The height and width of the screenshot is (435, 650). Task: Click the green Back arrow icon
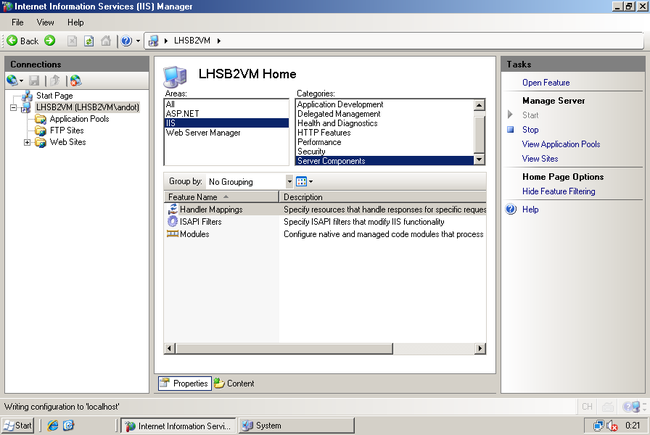click(x=12, y=40)
